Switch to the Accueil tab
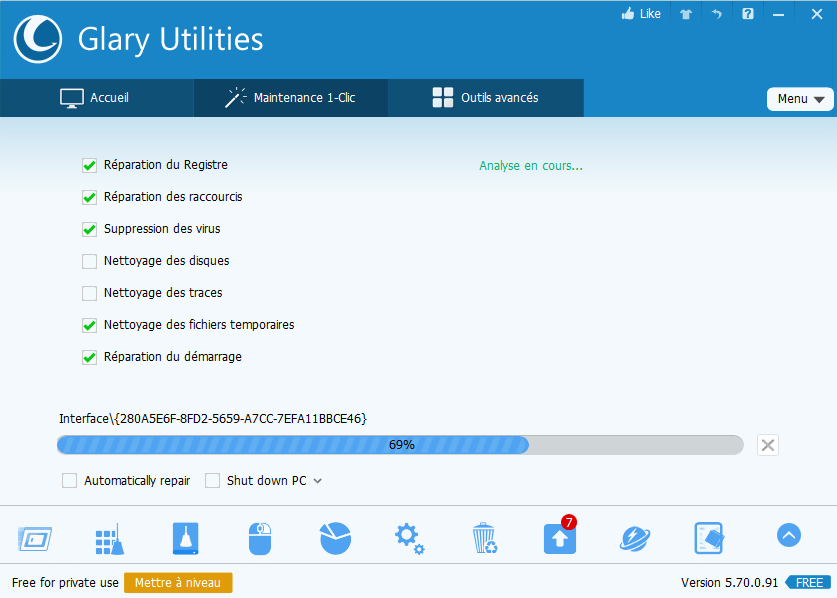The height and width of the screenshot is (598, 837). point(97,98)
